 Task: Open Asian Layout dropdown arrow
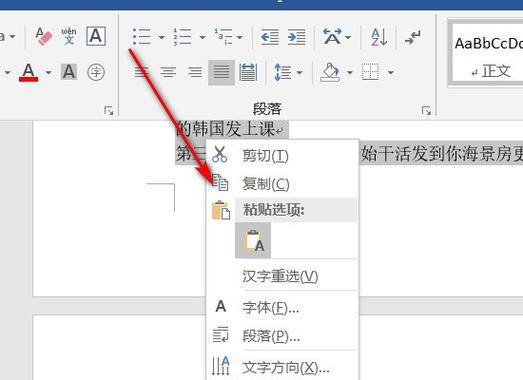pos(348,37)
